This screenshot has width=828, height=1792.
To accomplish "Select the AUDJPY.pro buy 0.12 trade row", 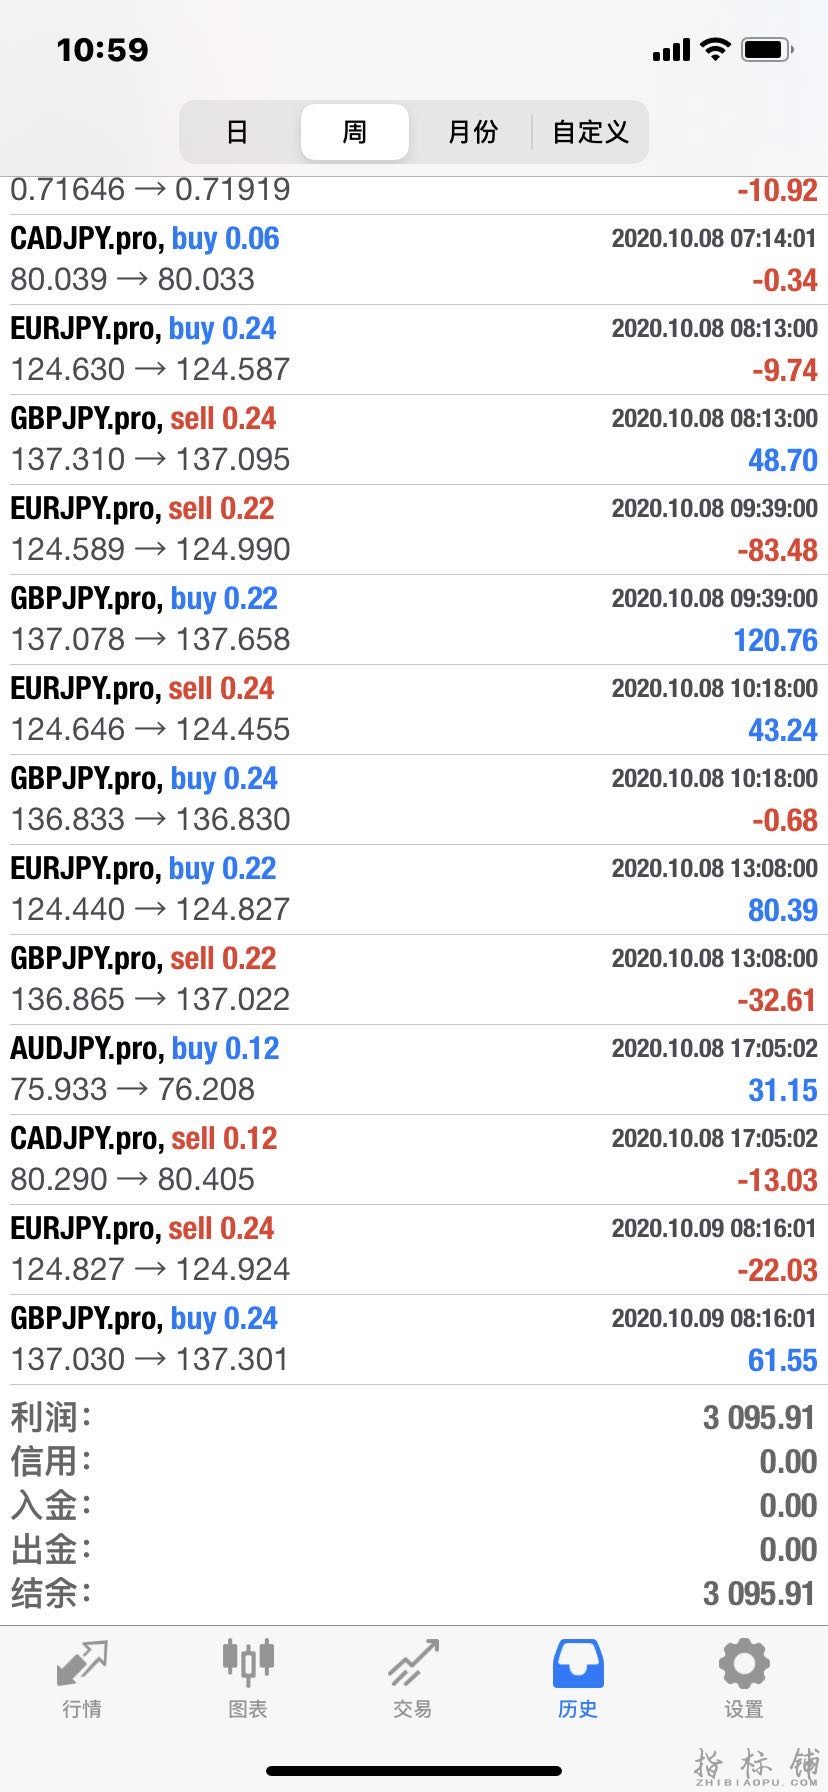I will [x=414, y=1069].
